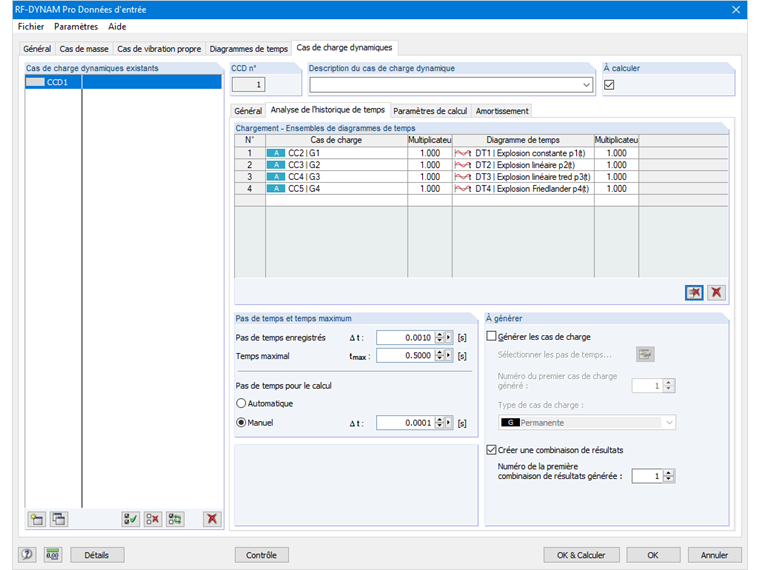
Task: Click the OK & Calculer button
Action: coord(581,555)
